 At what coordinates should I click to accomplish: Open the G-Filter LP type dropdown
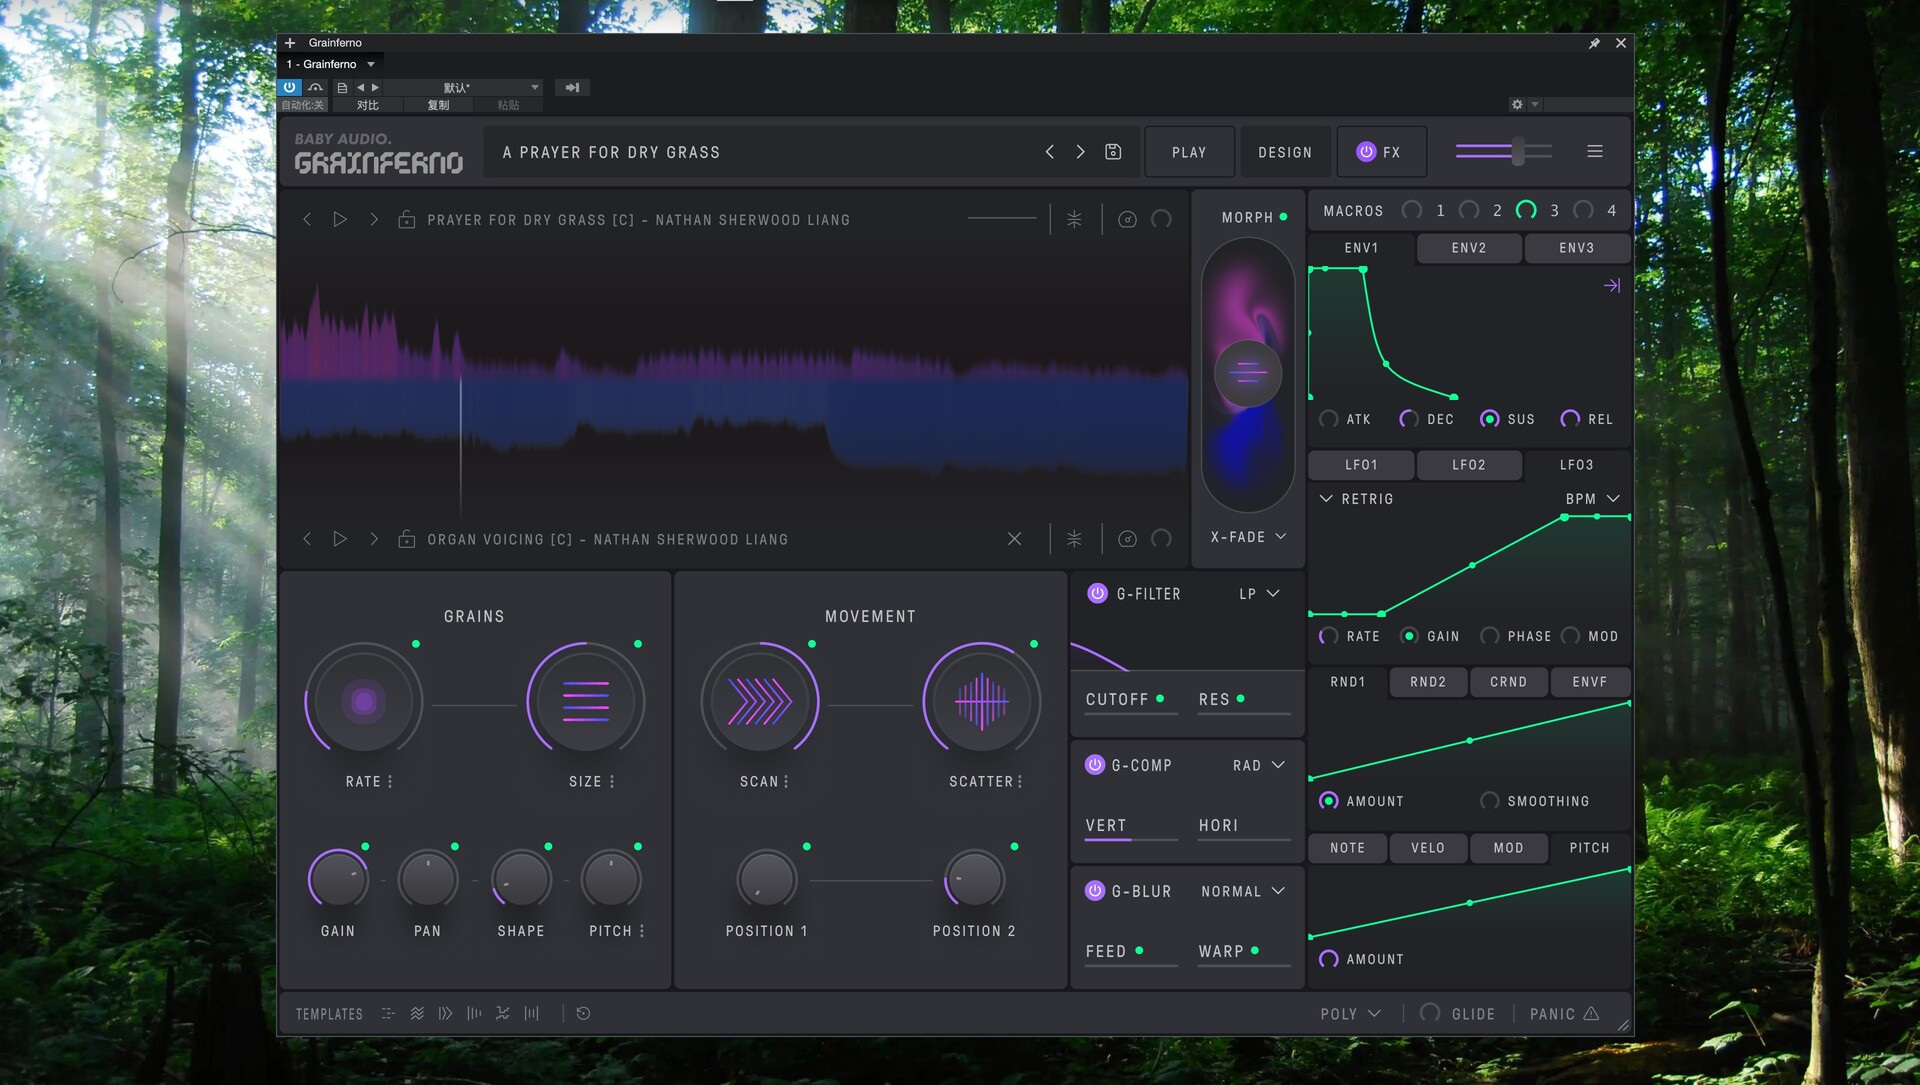[1259, 593]
